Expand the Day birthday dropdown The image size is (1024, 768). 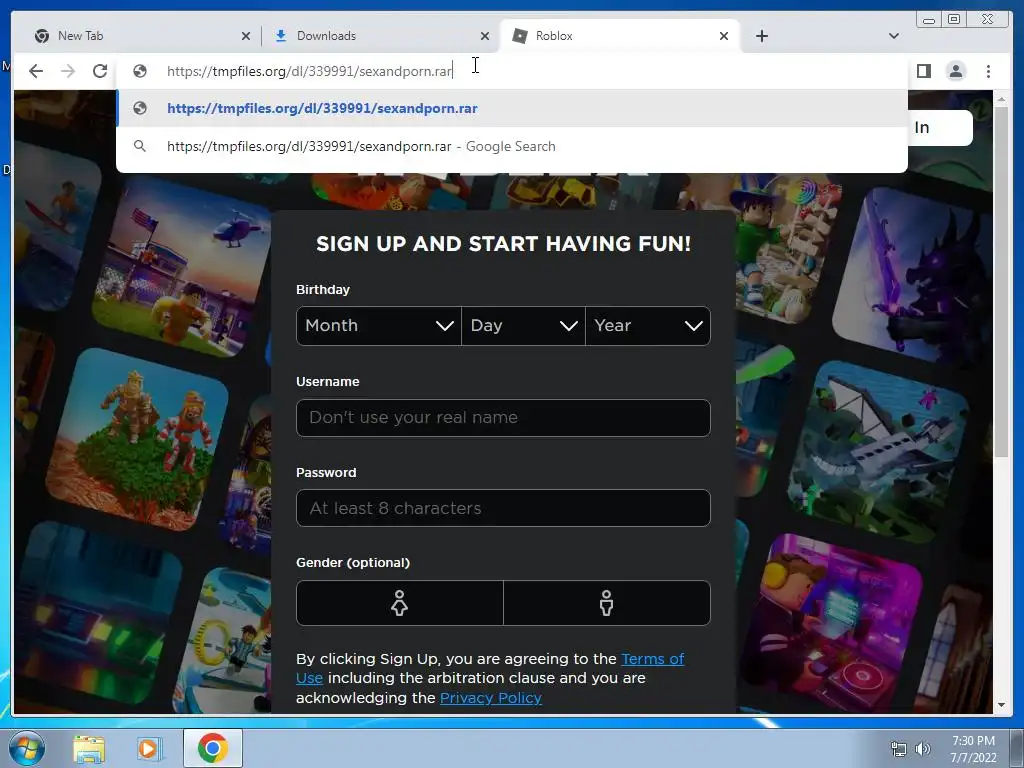pyautogui.click(x=524, y=326)
